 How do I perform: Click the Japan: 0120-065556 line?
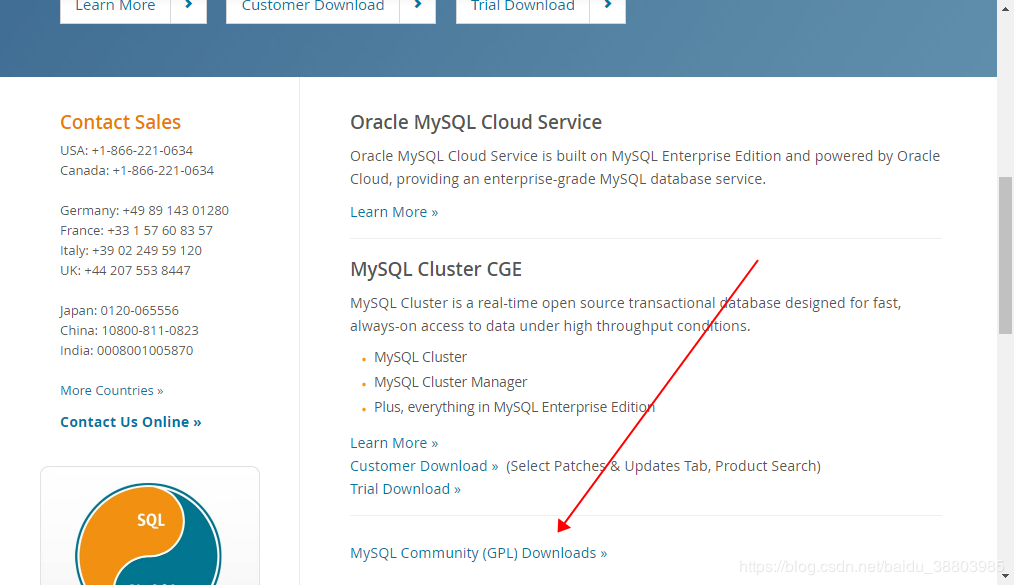click(x=120, y=311)
